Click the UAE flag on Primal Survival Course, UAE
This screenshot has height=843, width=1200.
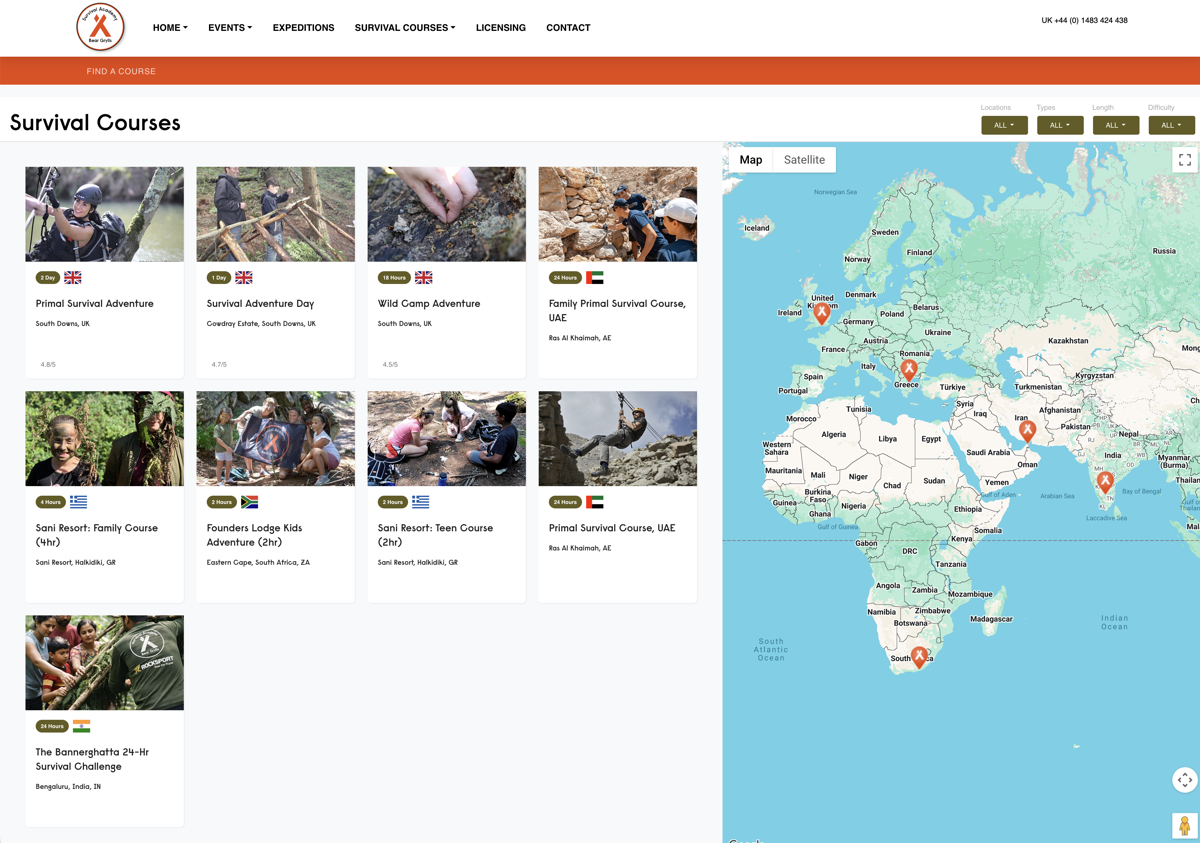coord(595,502)
